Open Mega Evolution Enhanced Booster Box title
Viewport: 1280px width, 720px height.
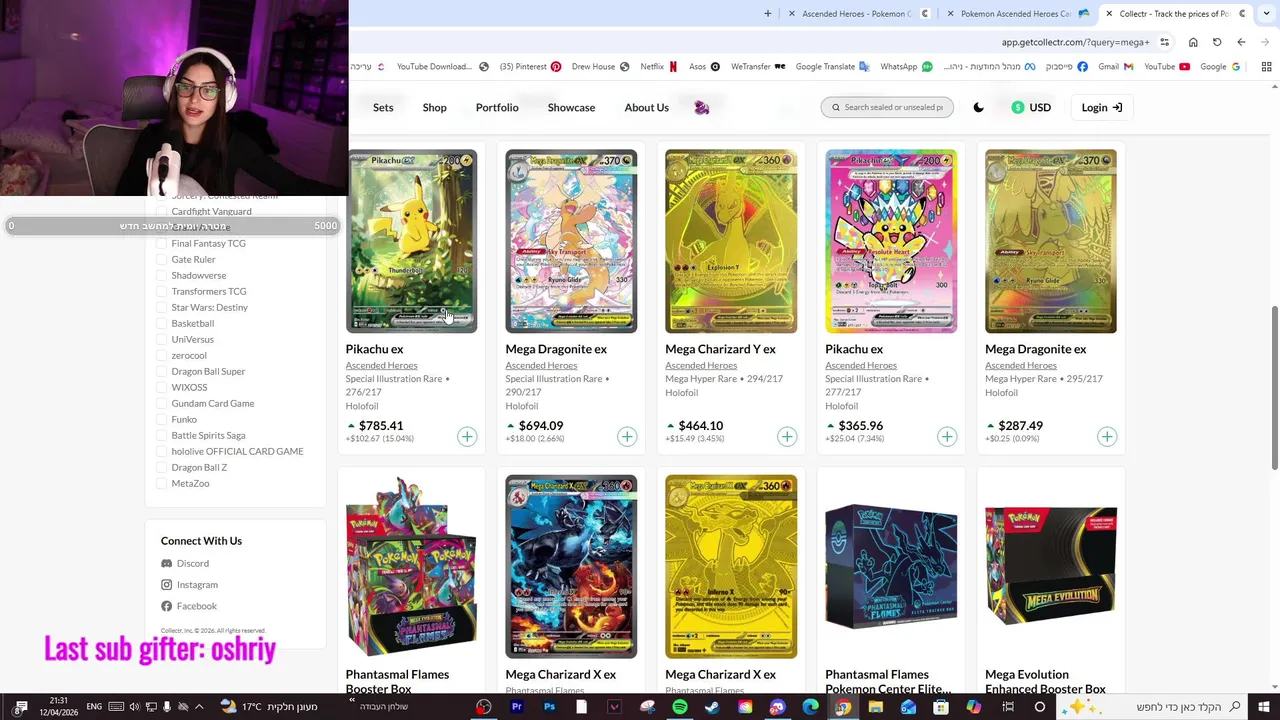pyautogui.click(x=1045, y=681)
